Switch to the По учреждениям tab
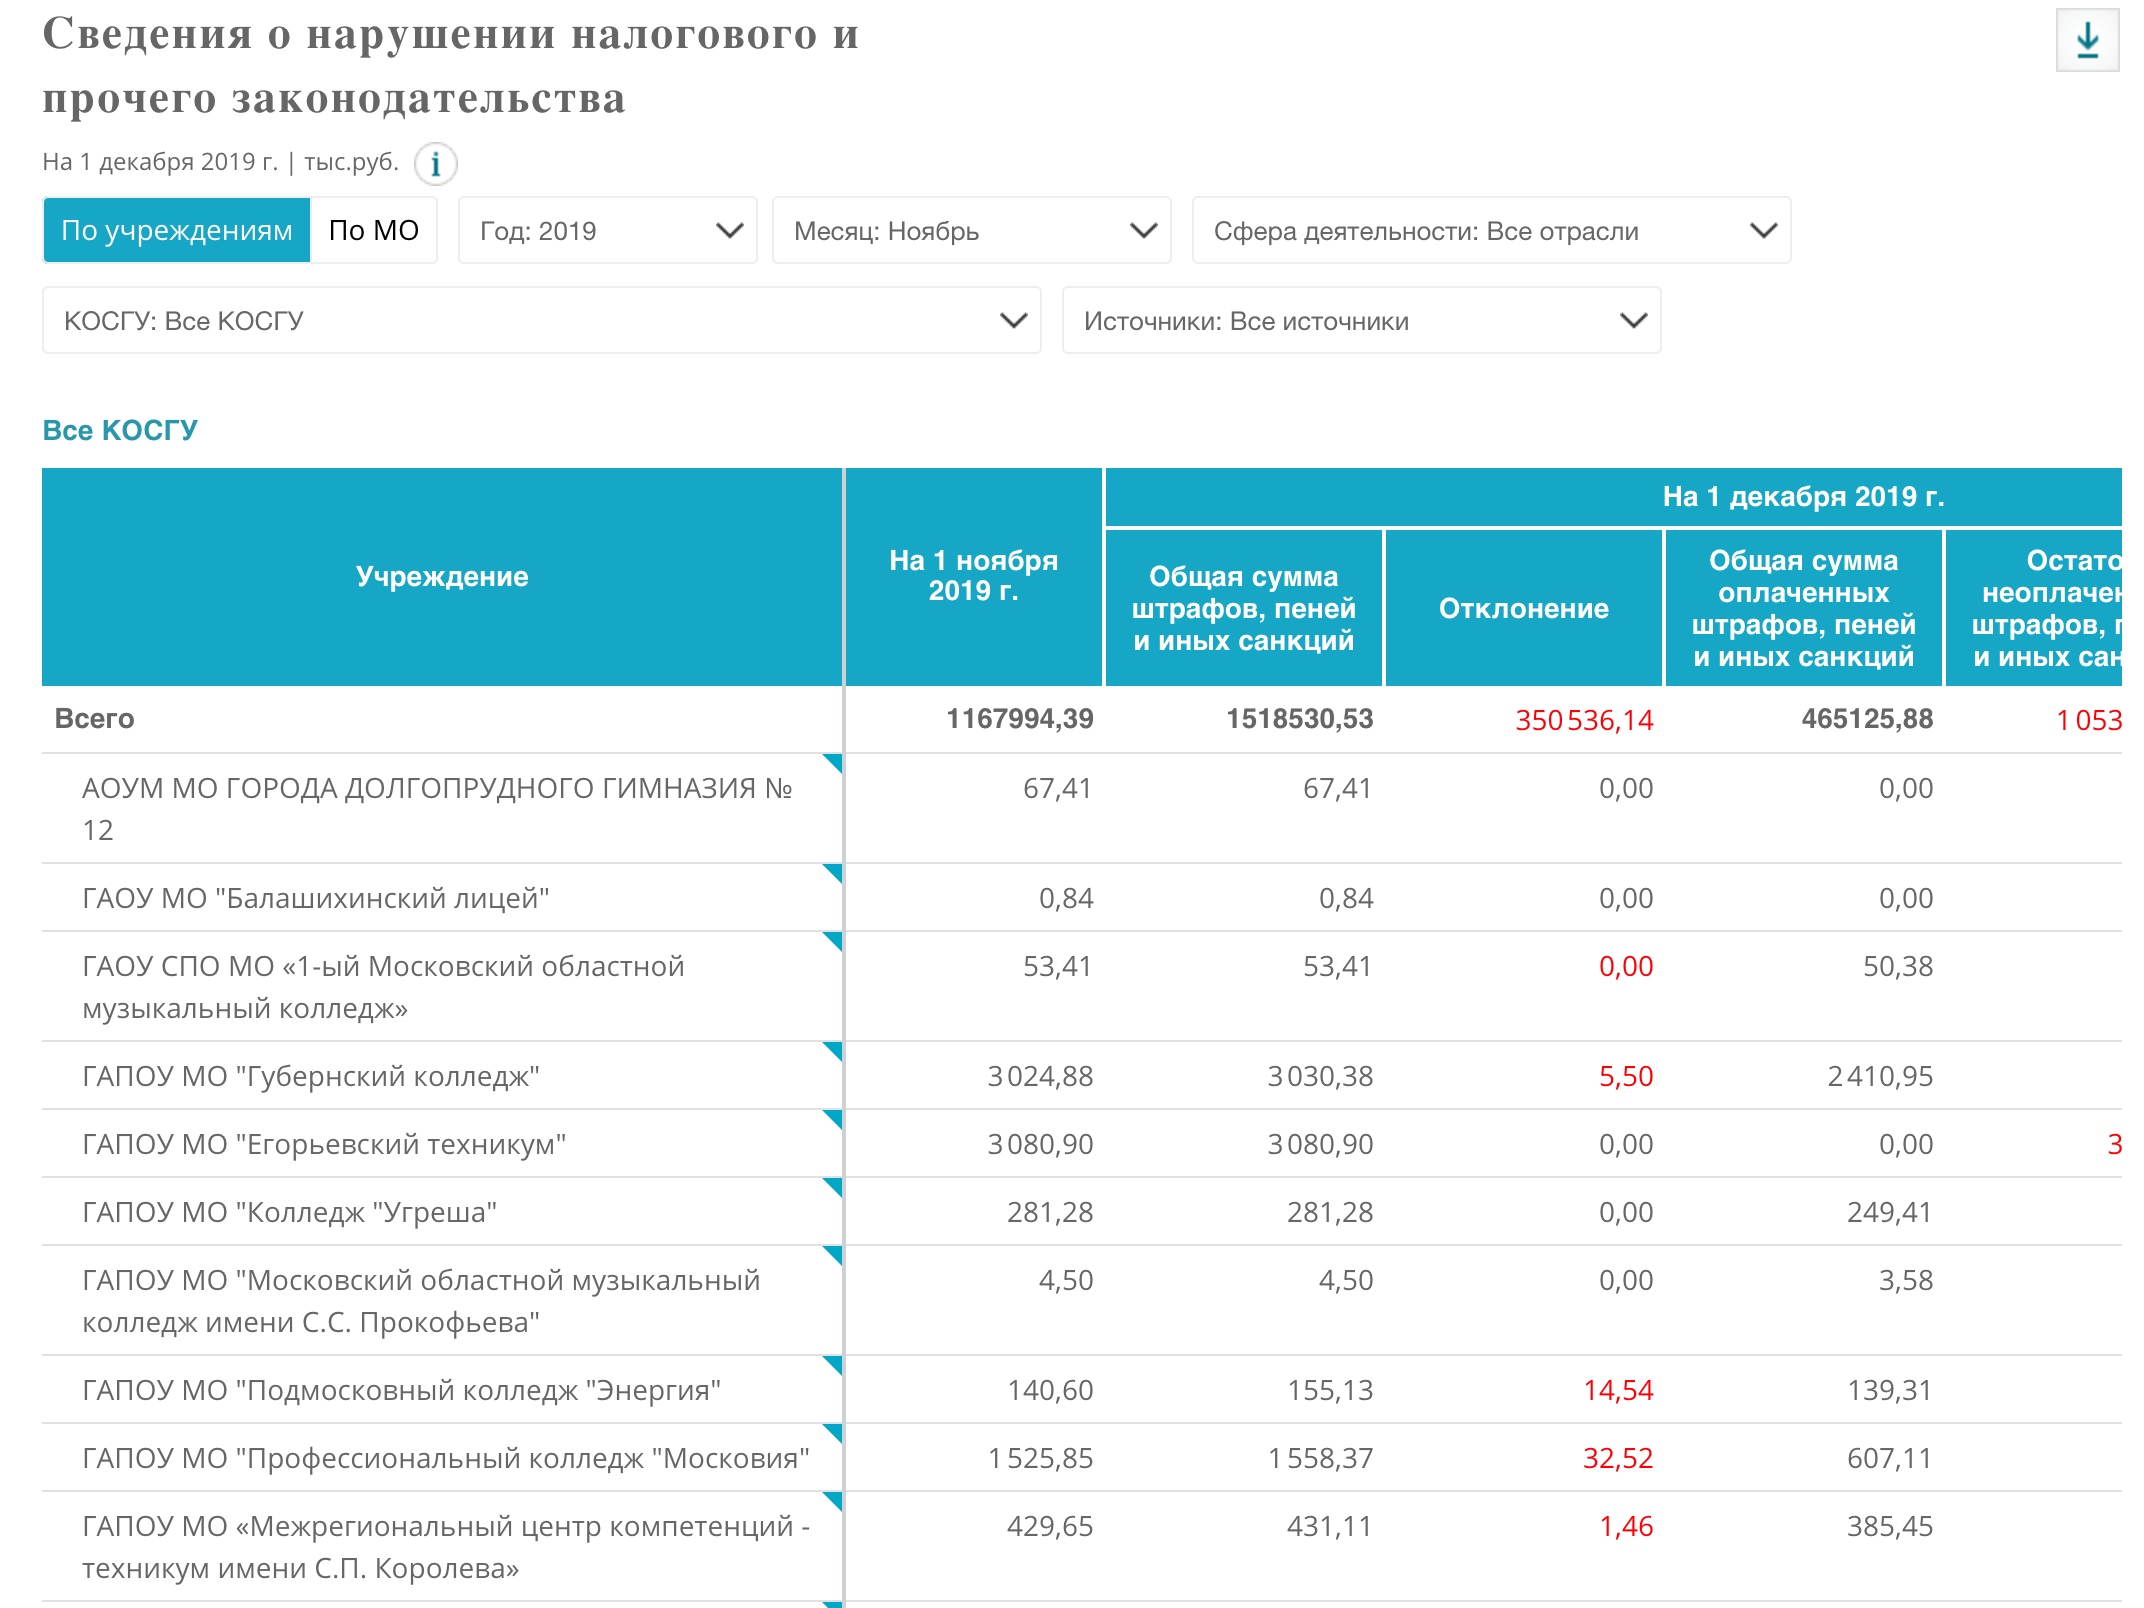This screenshot has width=2144, height=1608. pos(177,230)
